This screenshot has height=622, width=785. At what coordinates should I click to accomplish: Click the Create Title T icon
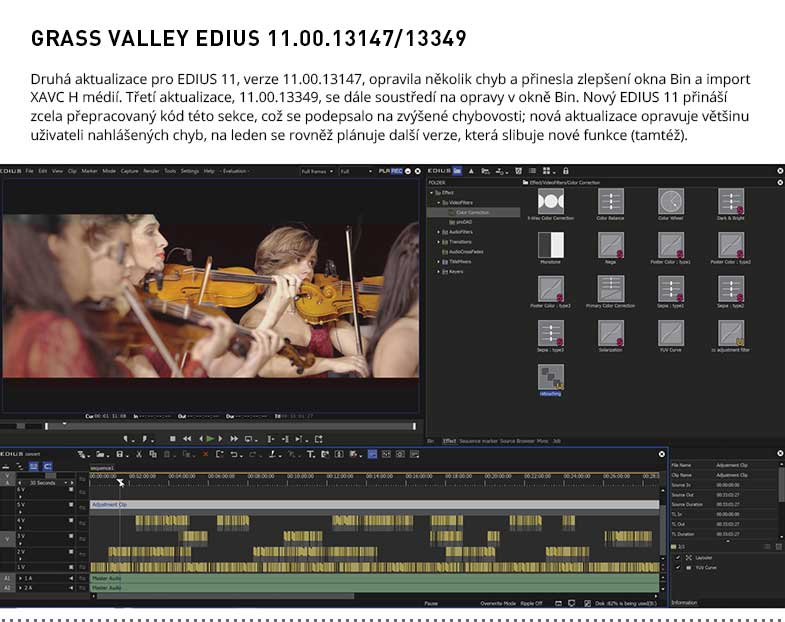click(x=310, y=454)
